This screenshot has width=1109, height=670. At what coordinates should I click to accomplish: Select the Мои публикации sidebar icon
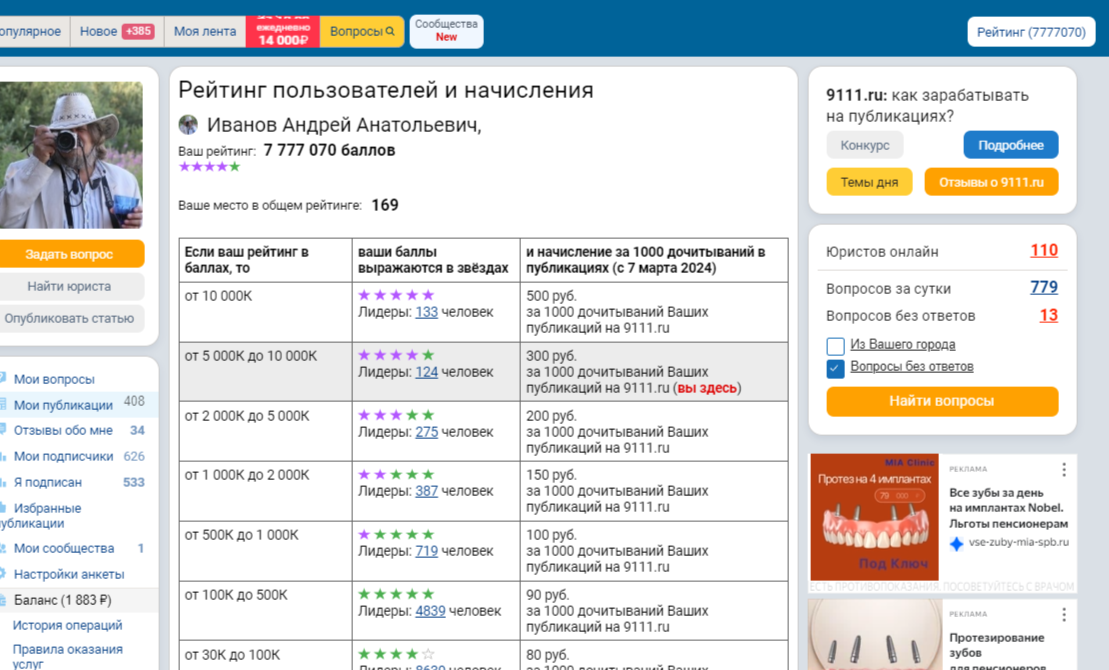point(5,404)
